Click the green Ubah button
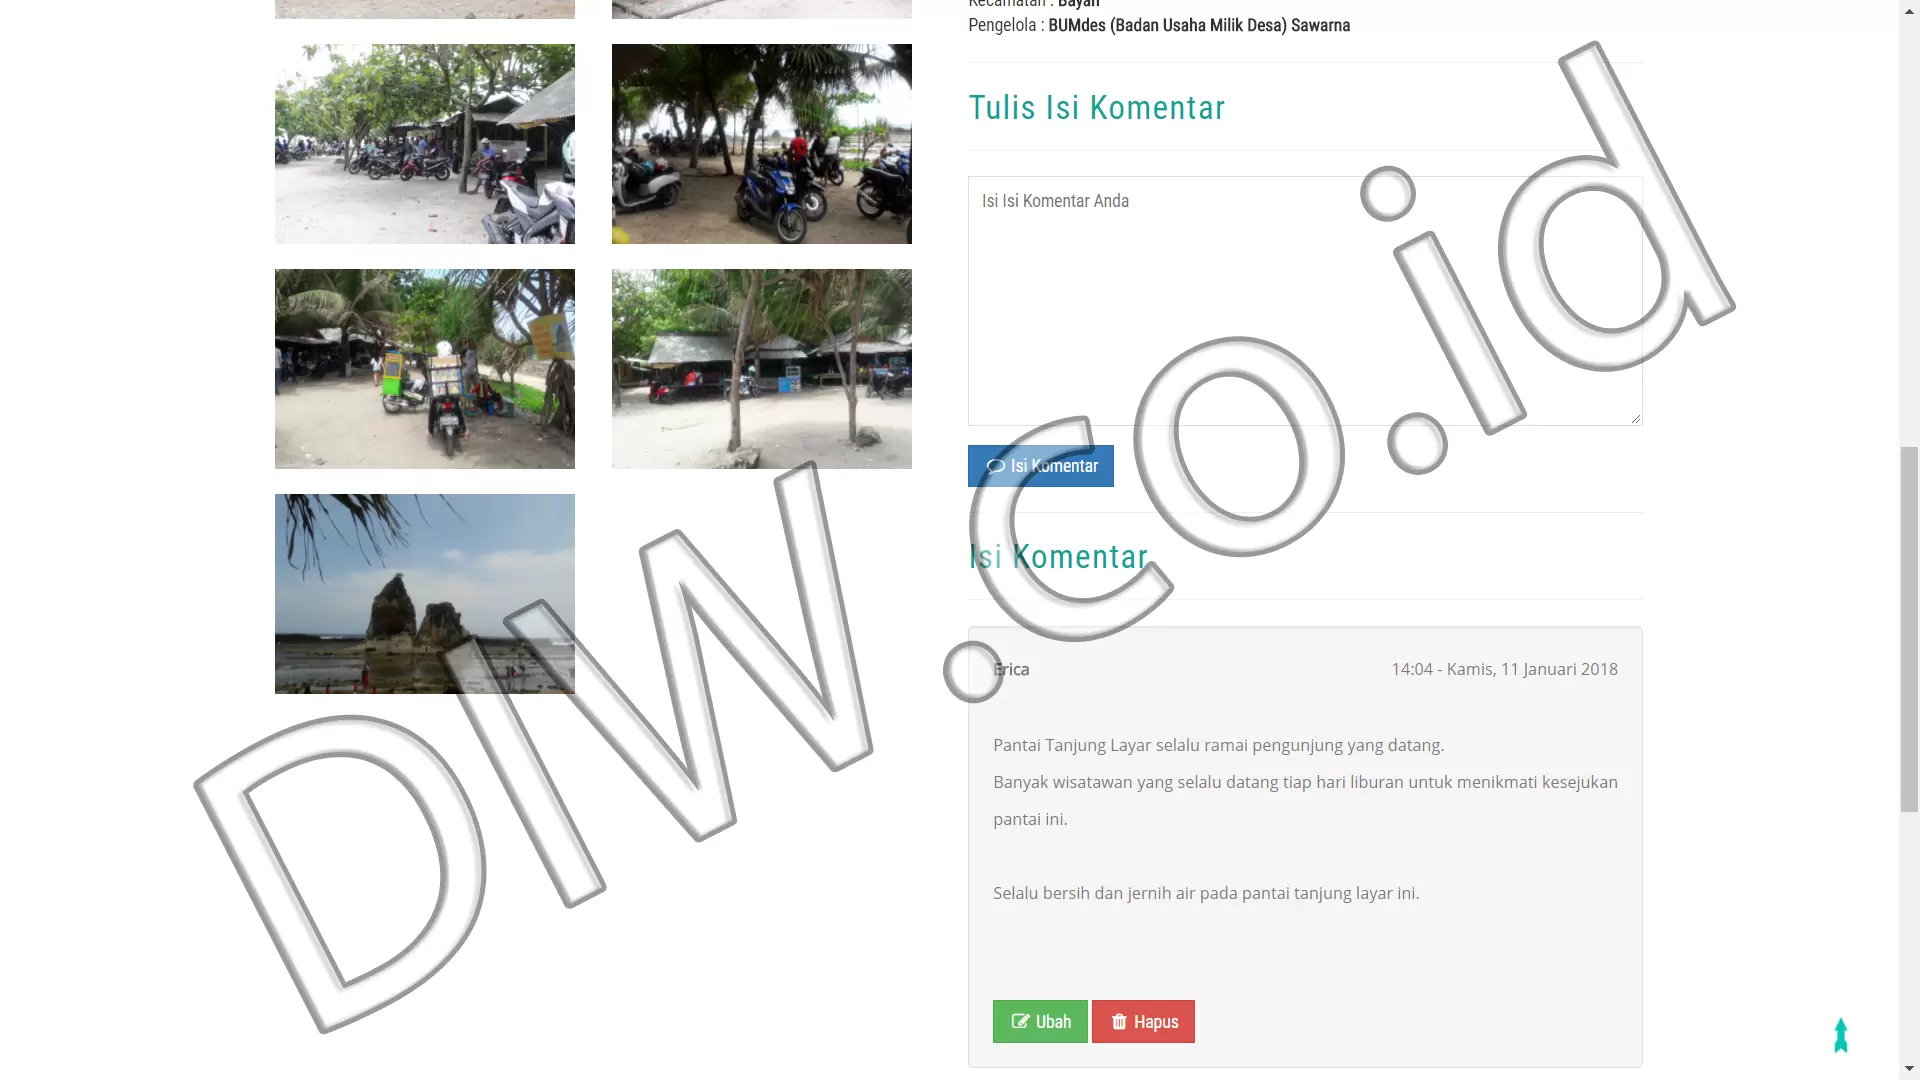Image resolution: width=1920 pixels, height=1080 pixels. pos(1040,1021)
